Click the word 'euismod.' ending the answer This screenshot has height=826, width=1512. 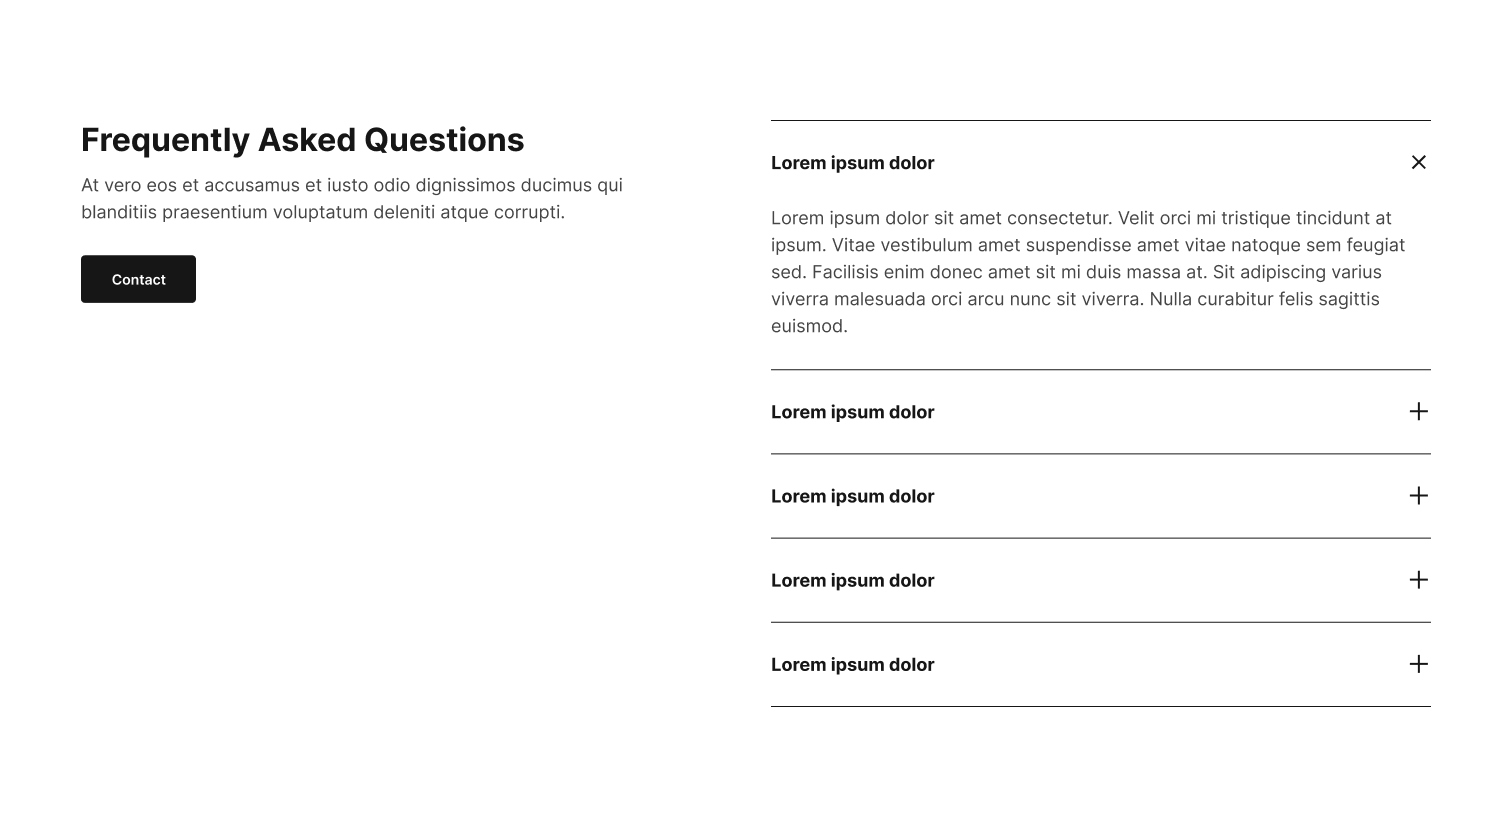click(809, 326)
